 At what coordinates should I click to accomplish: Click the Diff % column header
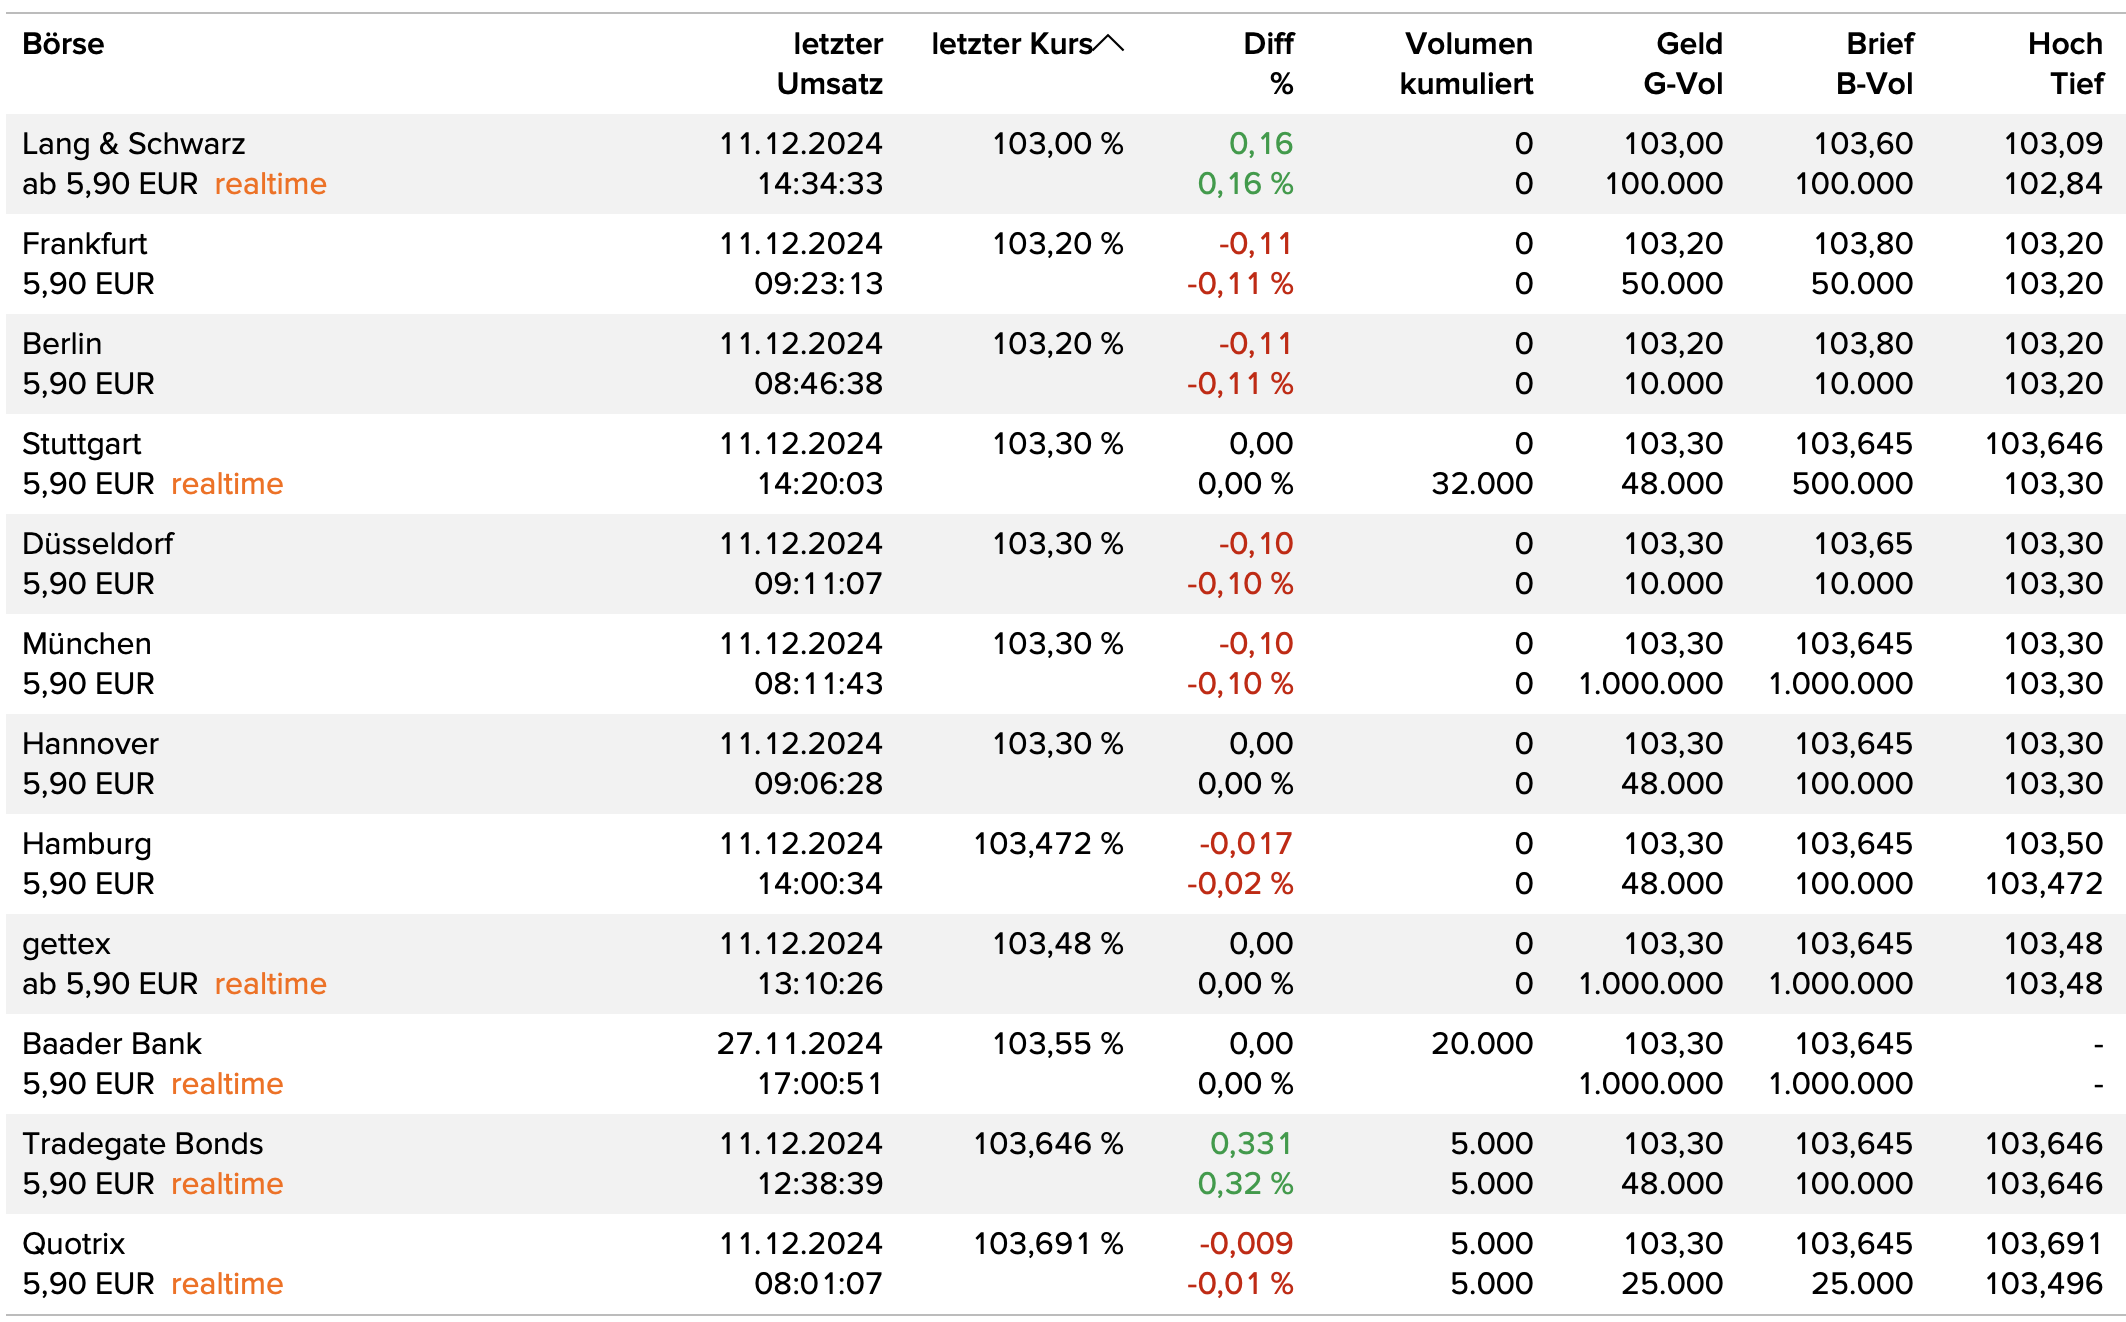[1268, 63]
